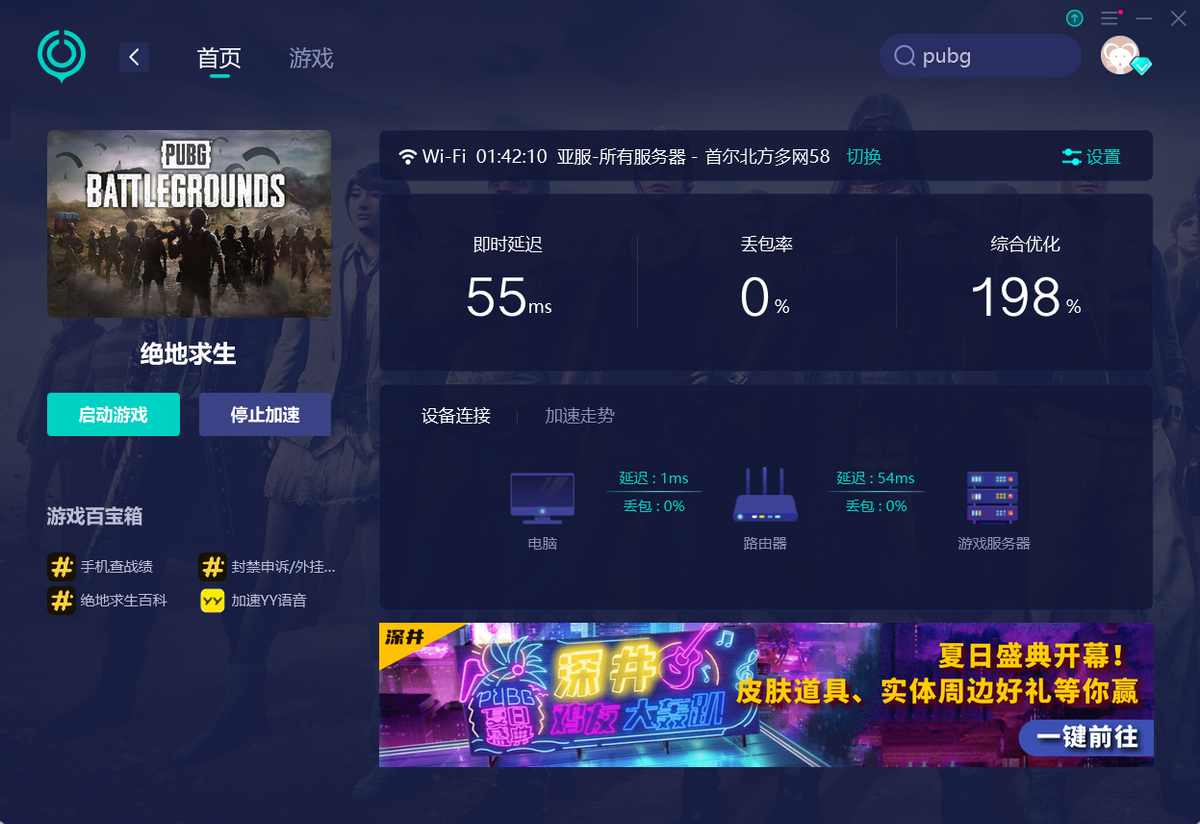Click the pubg search input field

990,57
